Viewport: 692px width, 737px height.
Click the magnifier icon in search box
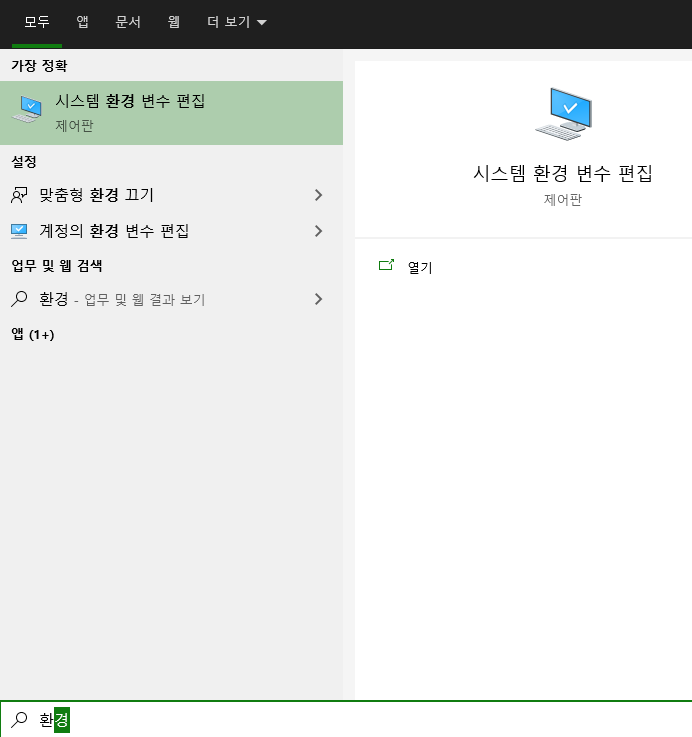click(x=19, y=719)
